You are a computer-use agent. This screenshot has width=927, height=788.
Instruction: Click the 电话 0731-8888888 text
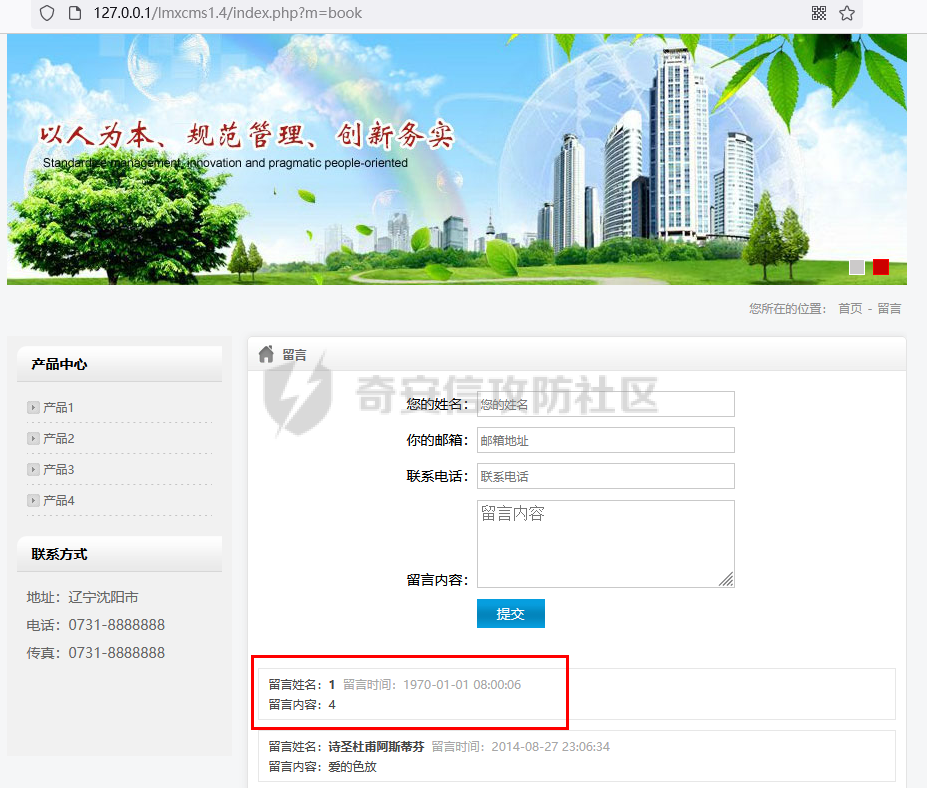[x=96, y=625]
